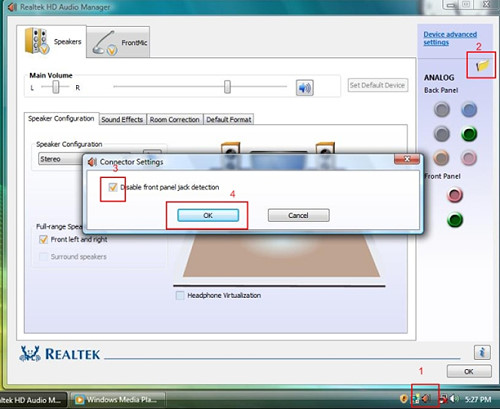Toggle the 'Surround speakers' checkbox

tap(43, 257)
